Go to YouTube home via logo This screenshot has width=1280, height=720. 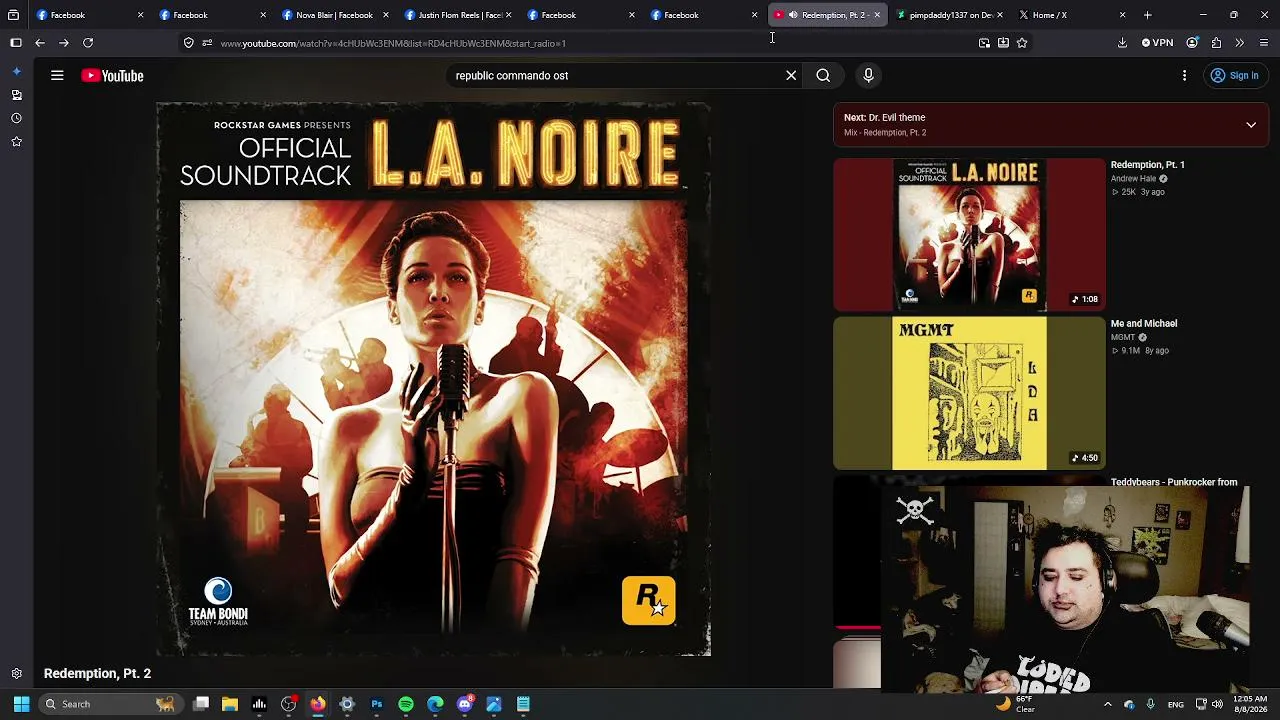(112, 76)
